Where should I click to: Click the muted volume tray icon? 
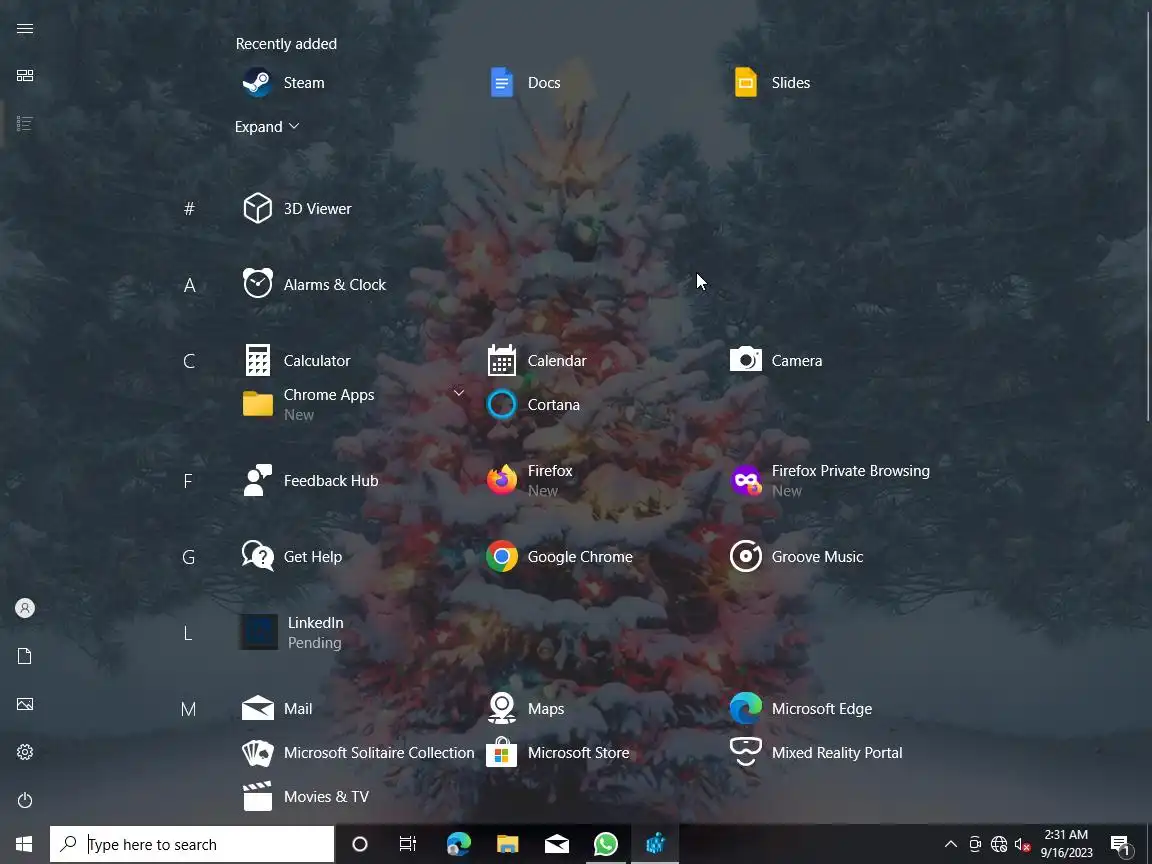1022,844
